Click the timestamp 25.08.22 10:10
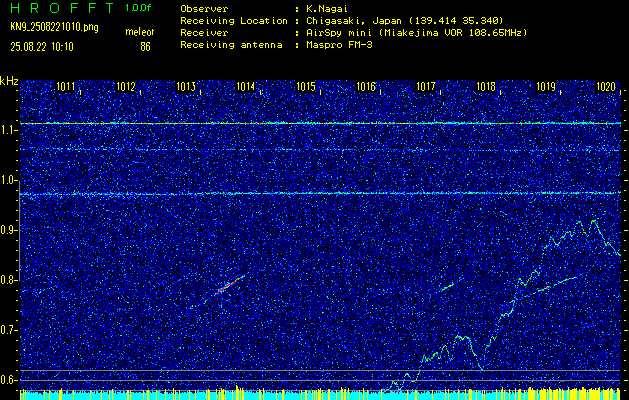 (42, 47)
